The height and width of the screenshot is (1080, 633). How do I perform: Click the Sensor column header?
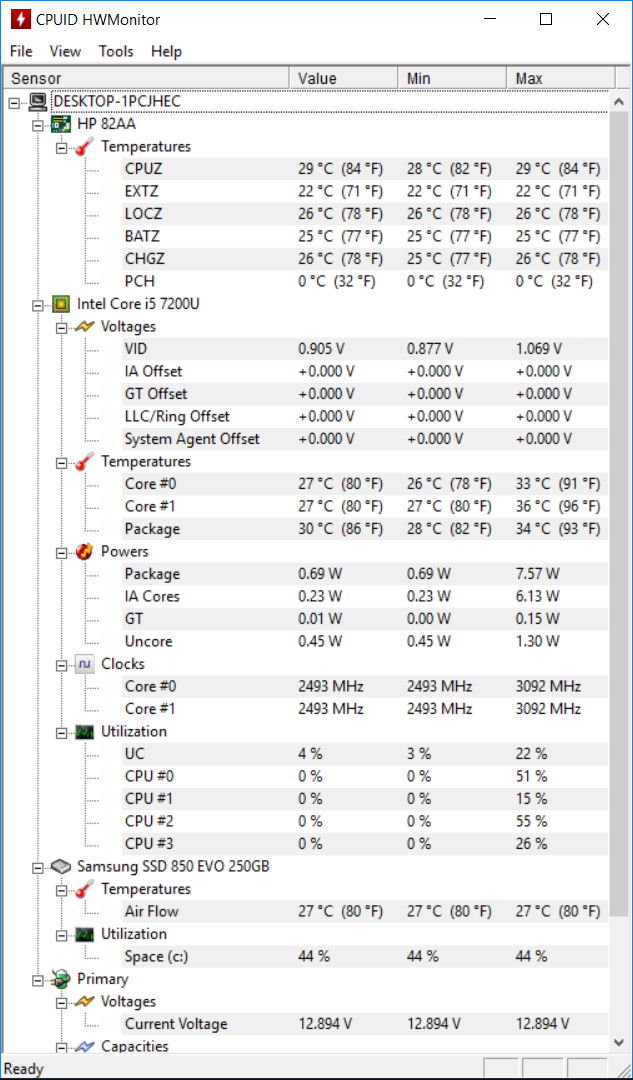coord(147,79)
